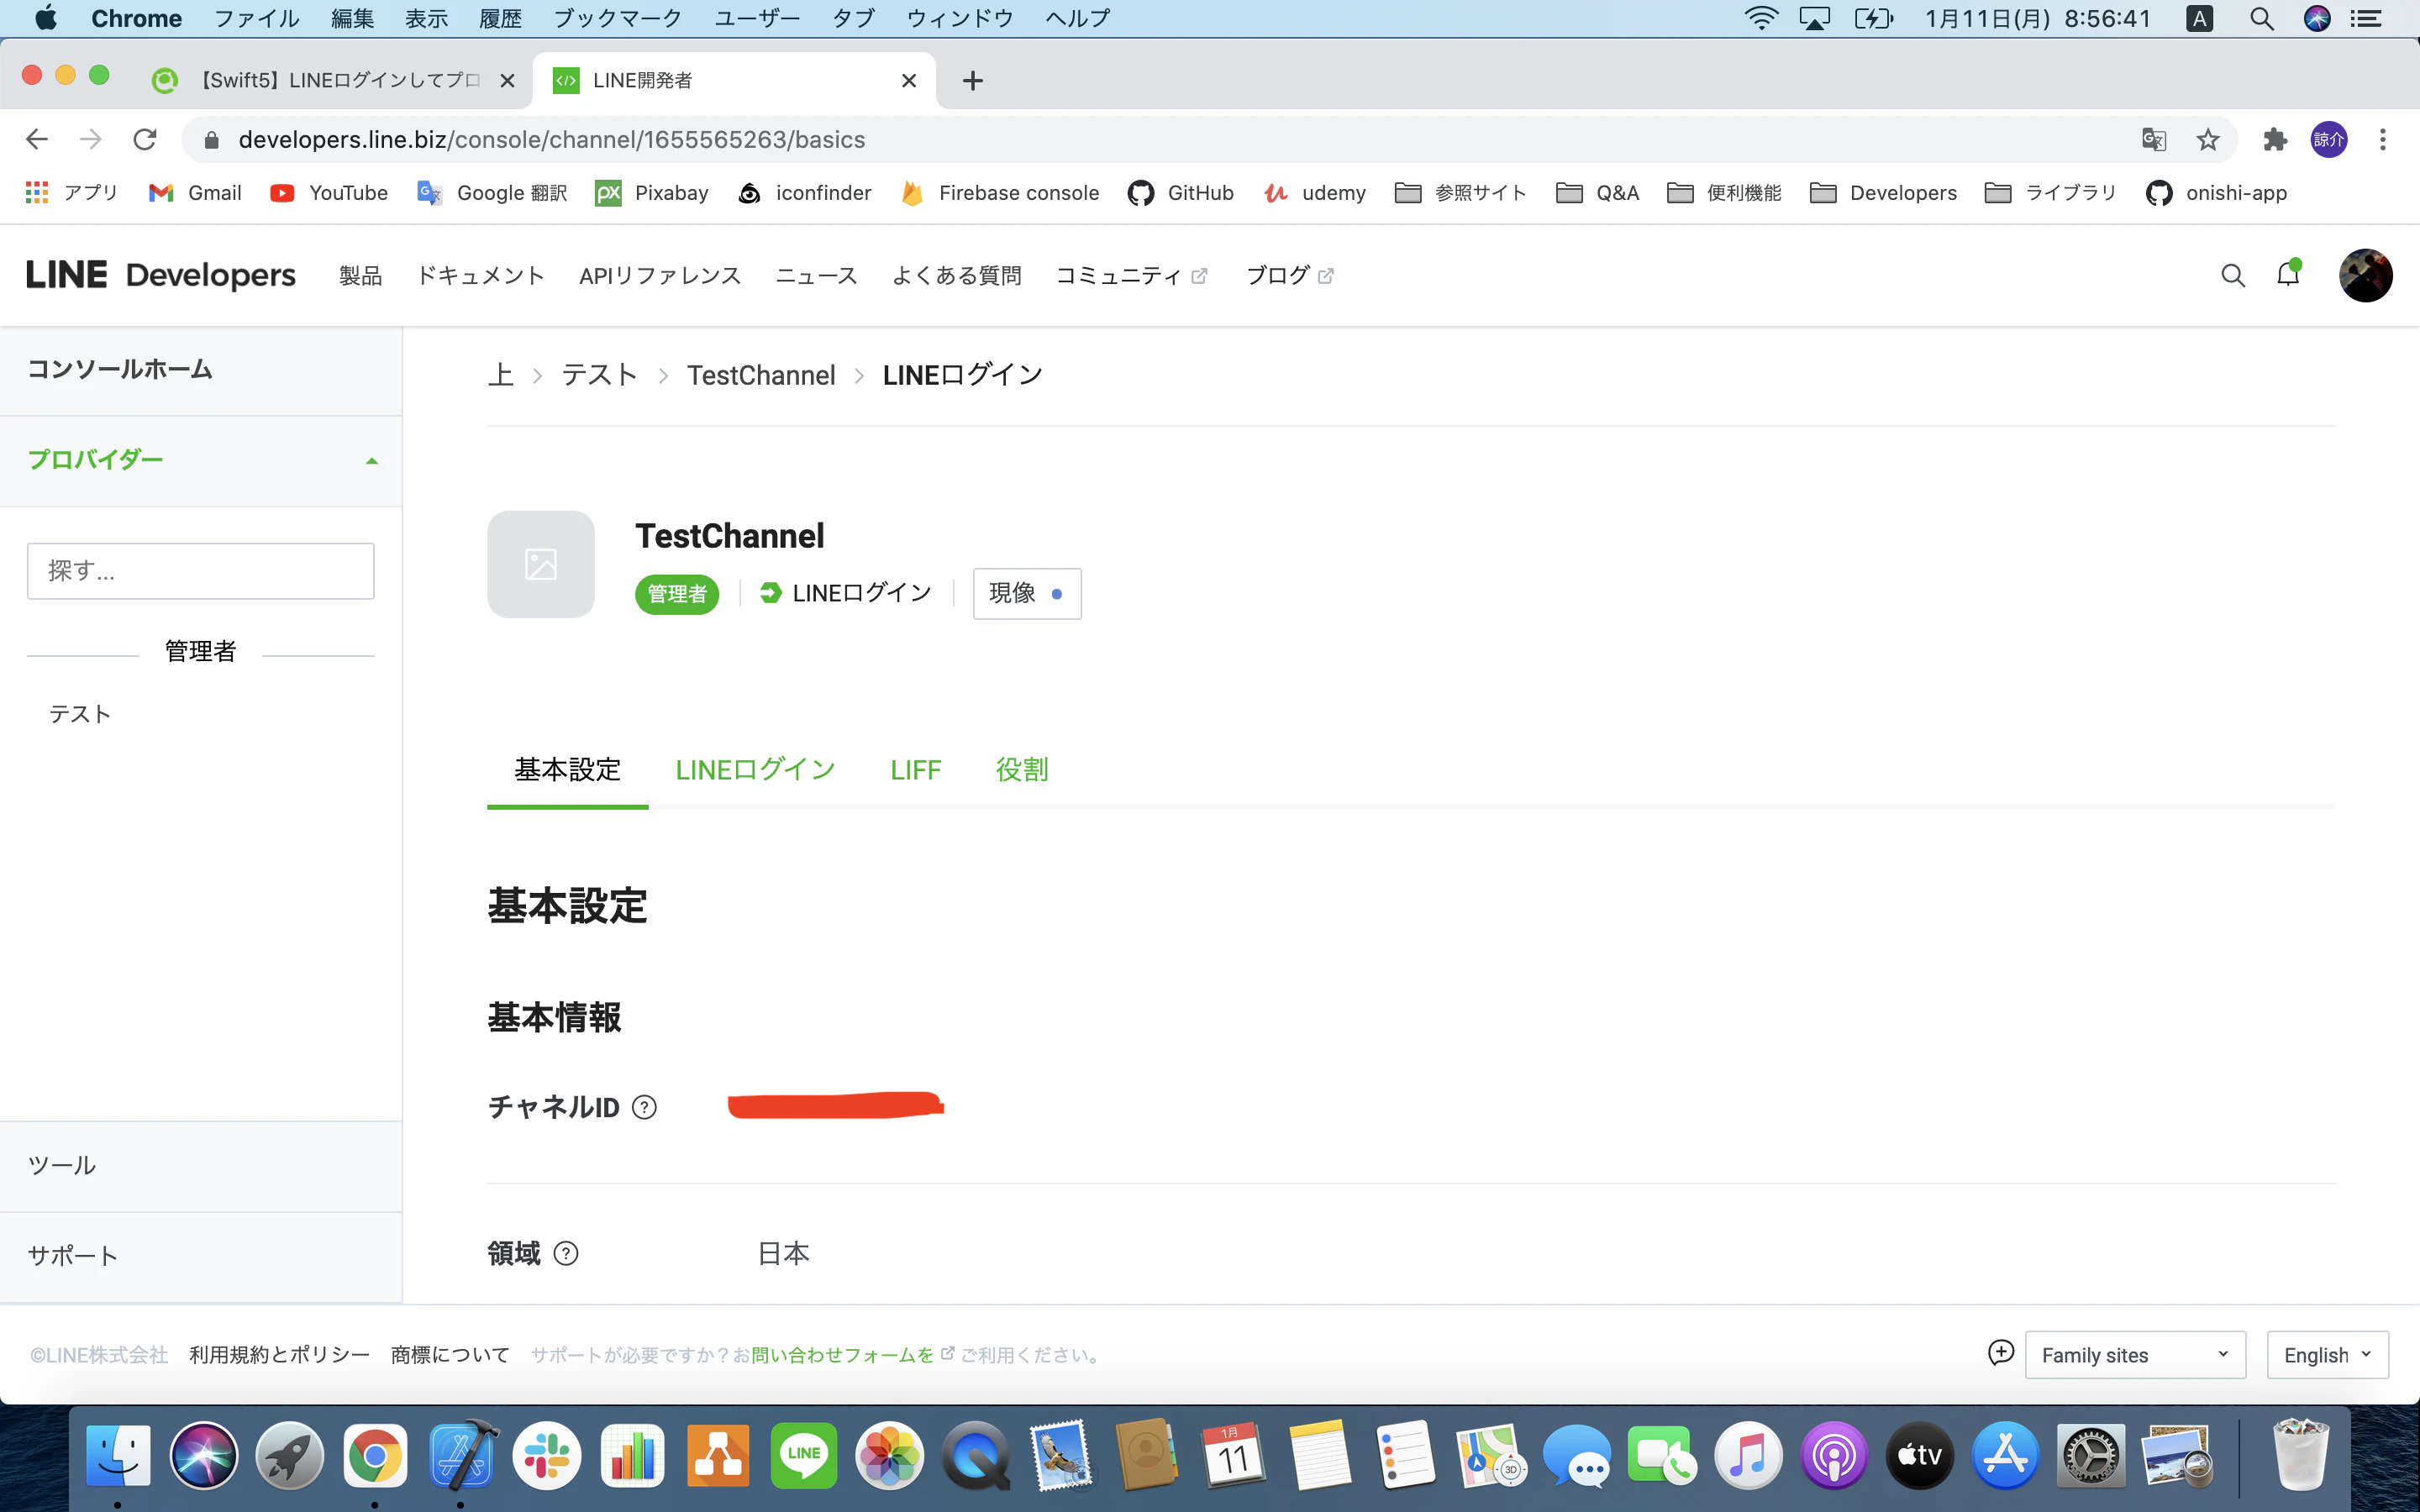Open the よくある質問 nav item
The height and width of the screenshot is (1512, 2420).
point(957,276)
